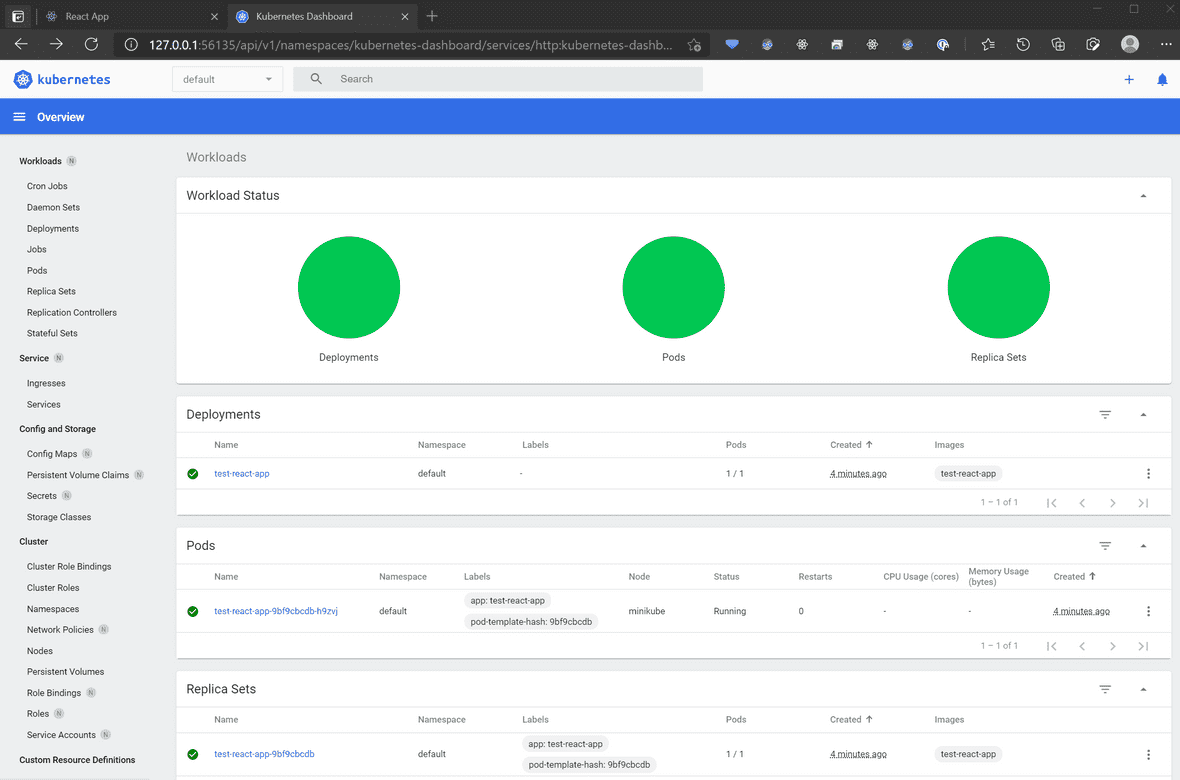Collapse the Workload Status panel
The width and height of the screenshot is (1180, 780).
point(1143,195)
